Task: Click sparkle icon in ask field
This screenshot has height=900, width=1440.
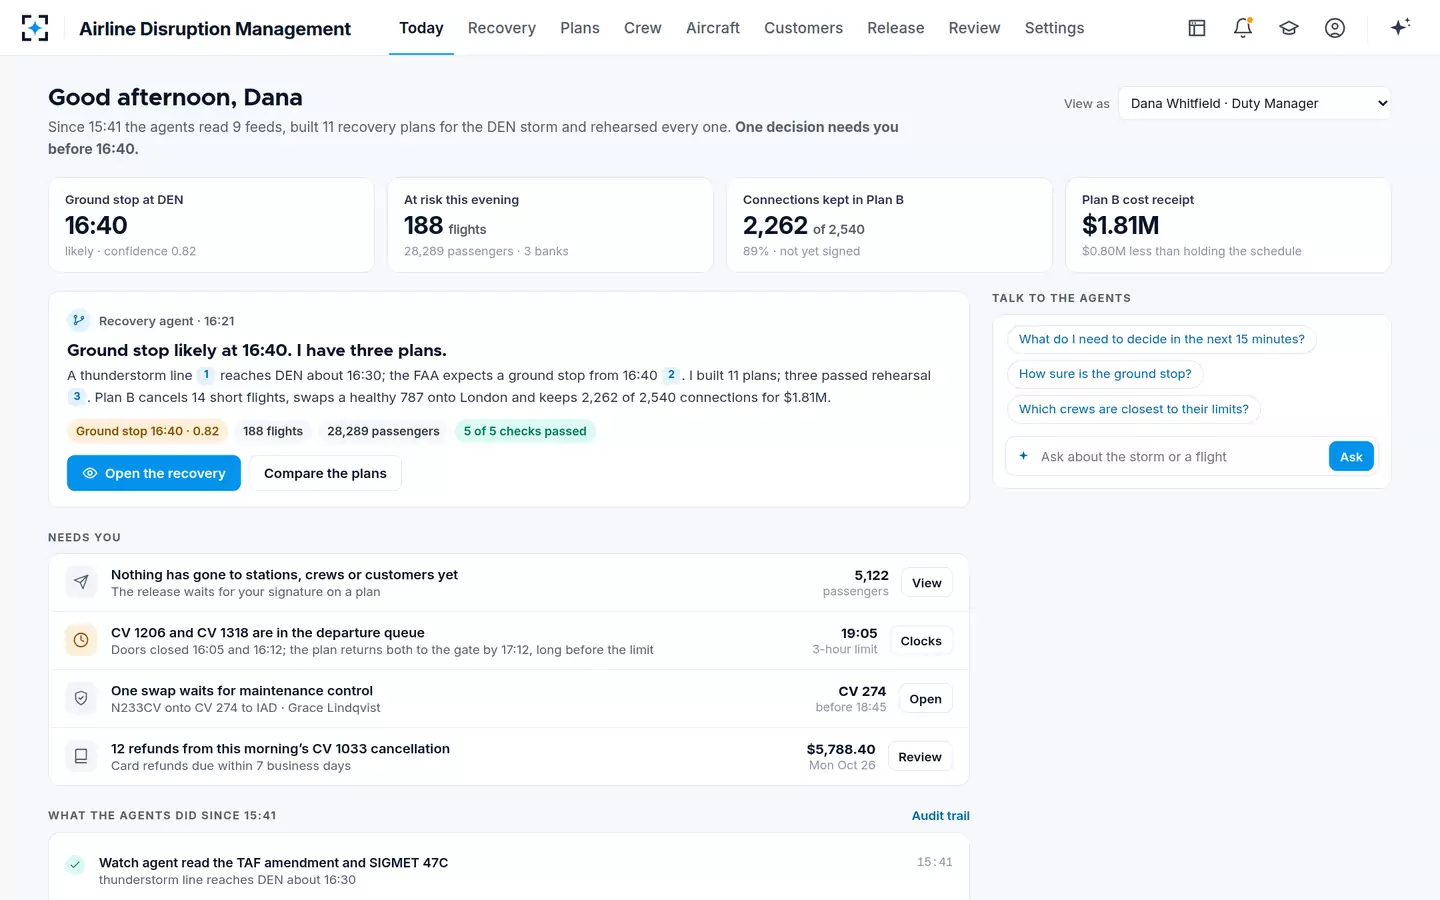Action: pyautogui.click(x=1023, y=456)
